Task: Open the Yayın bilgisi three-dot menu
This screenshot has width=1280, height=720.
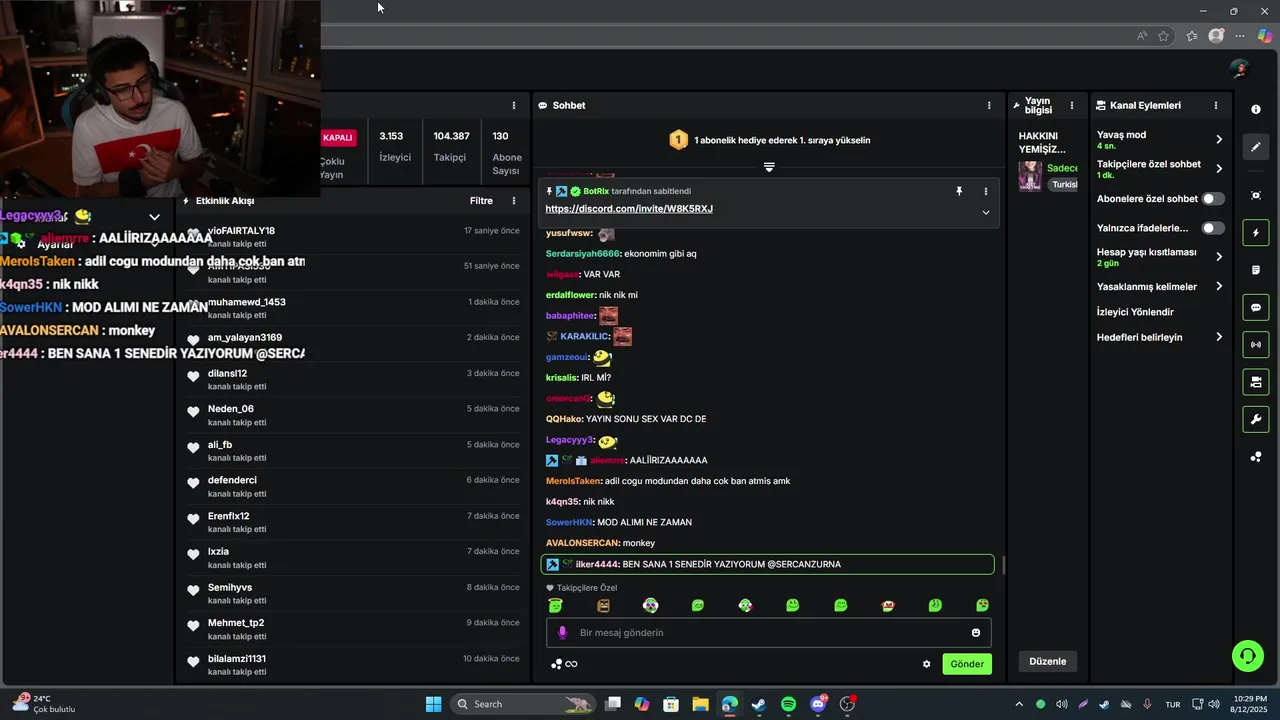Action: [1072, 105]
